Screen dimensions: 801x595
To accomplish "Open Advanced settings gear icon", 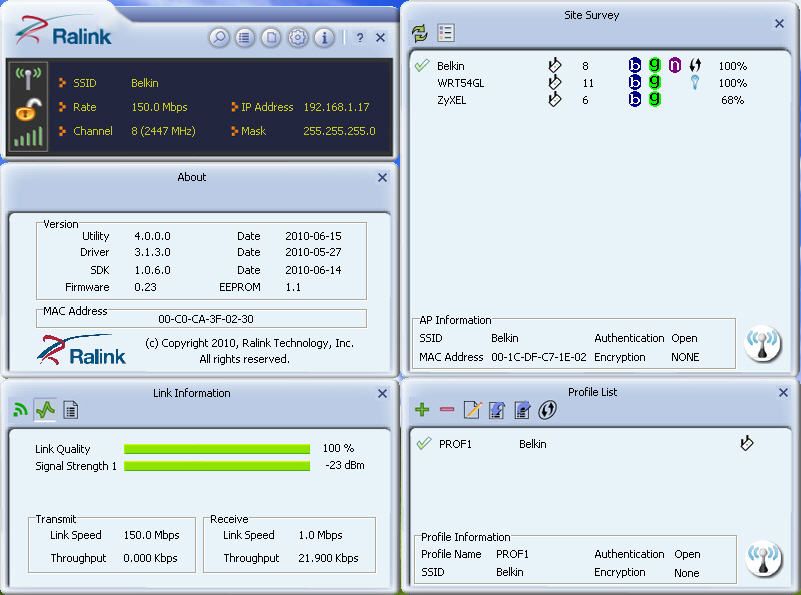I will (x=297, y=37).
